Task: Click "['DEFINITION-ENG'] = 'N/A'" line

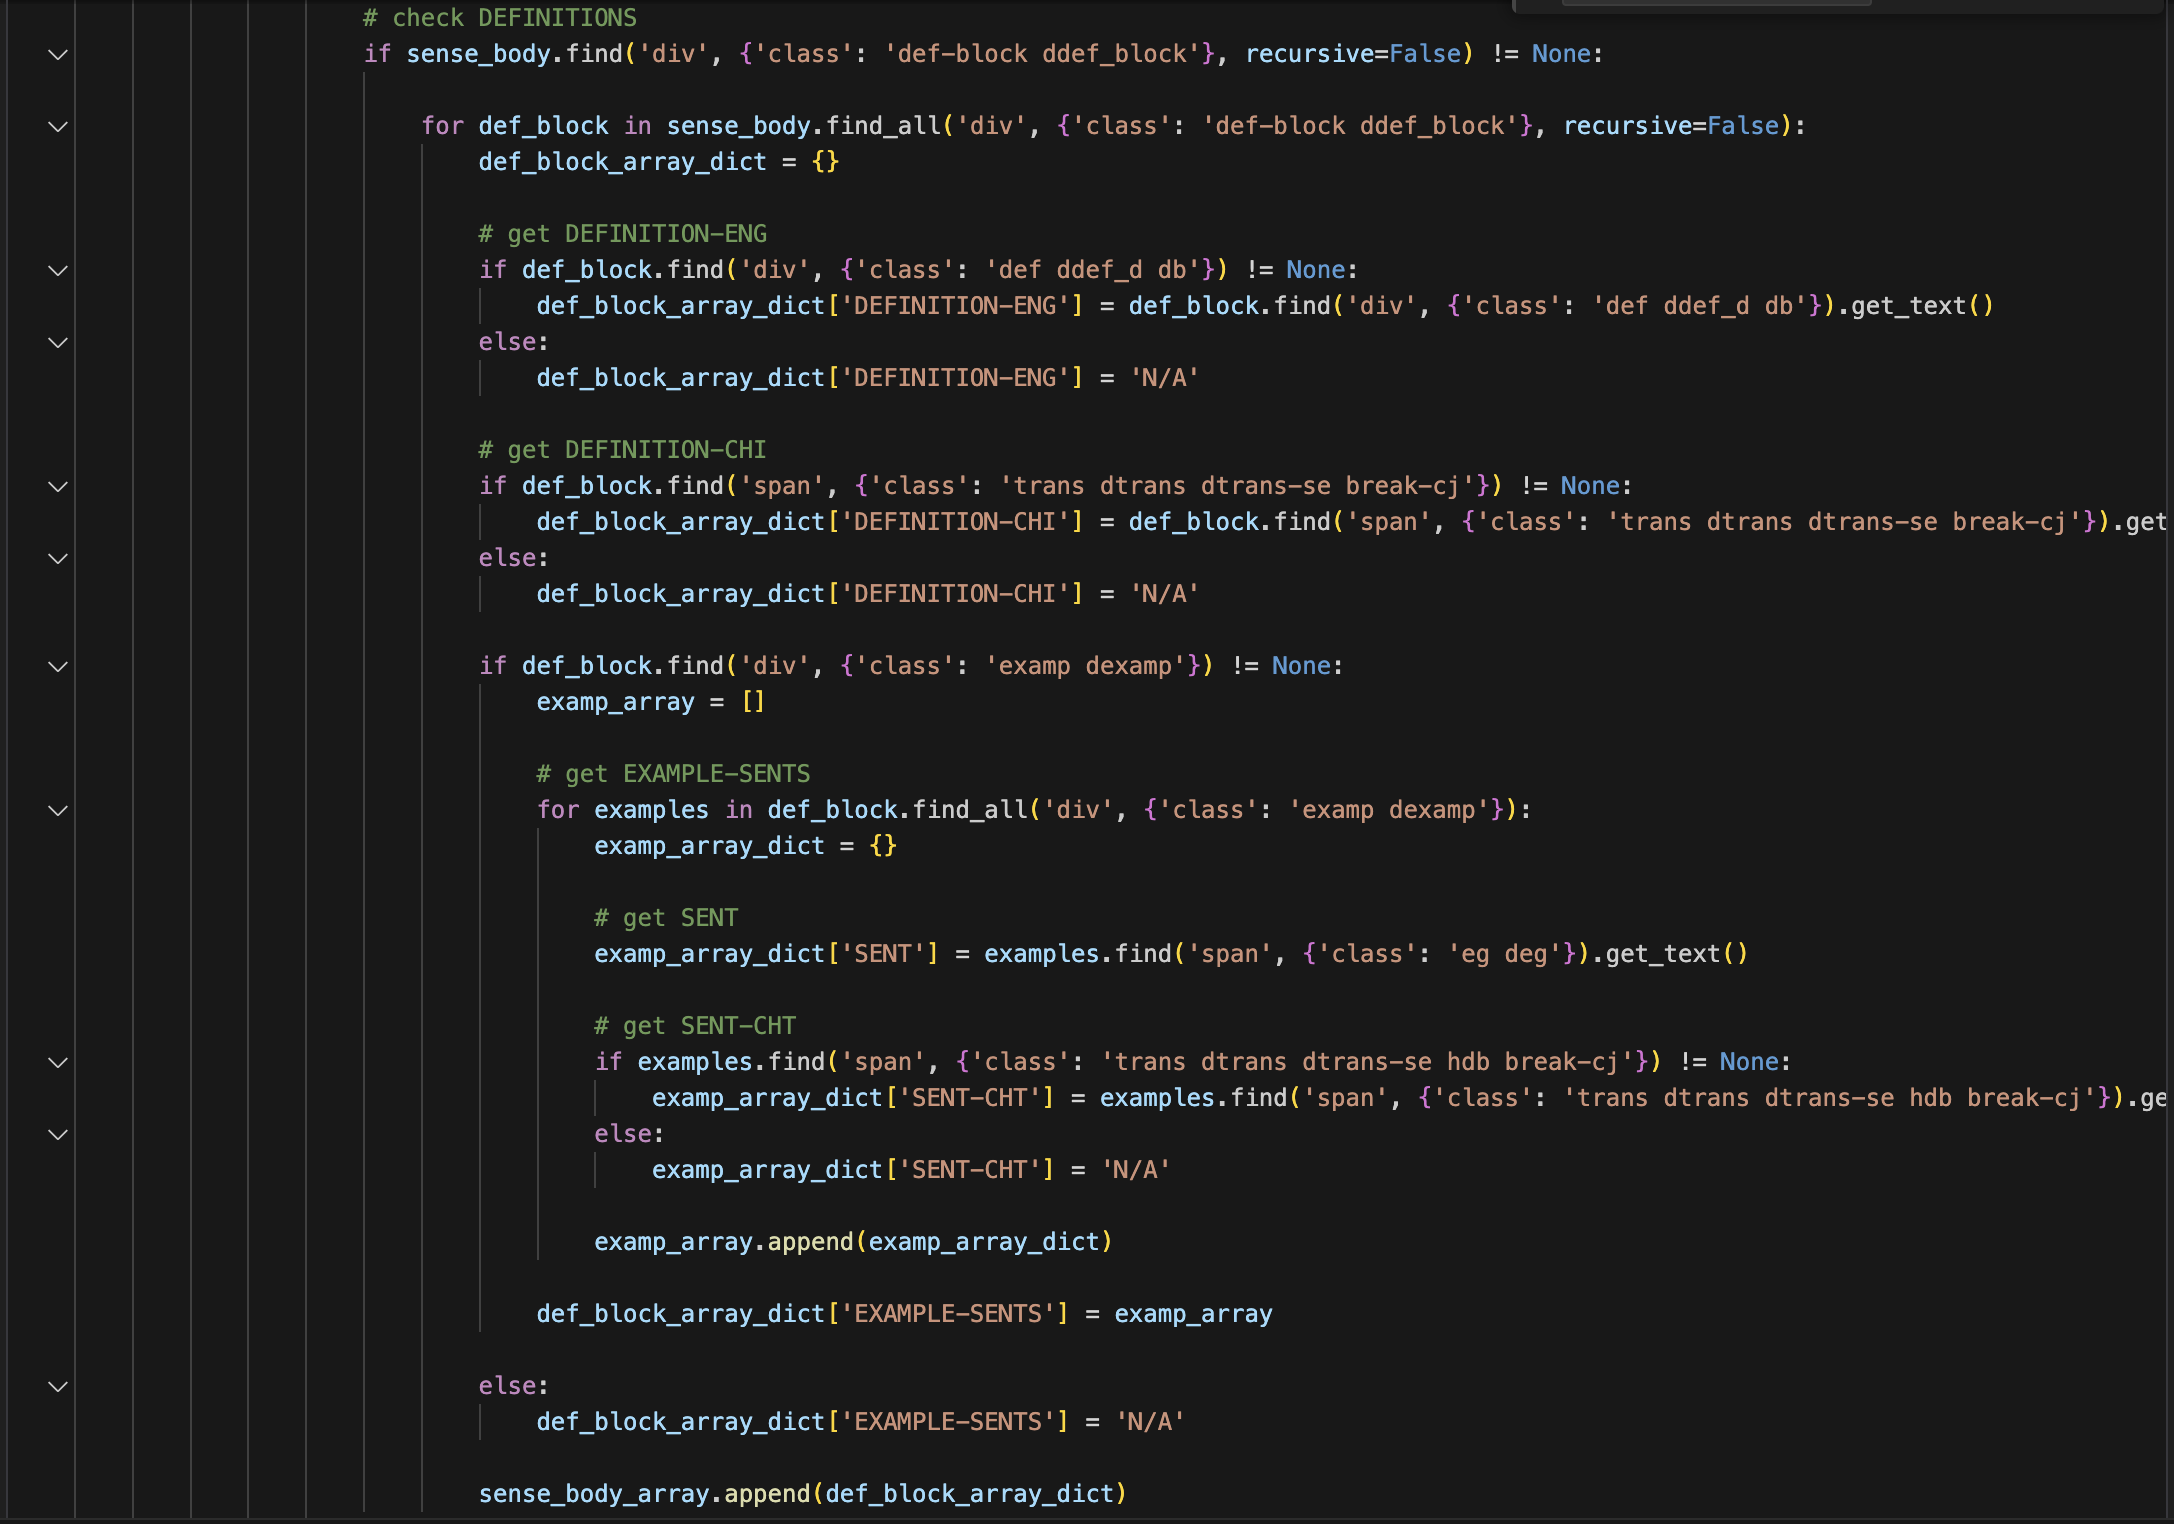Action: (868, 378)
